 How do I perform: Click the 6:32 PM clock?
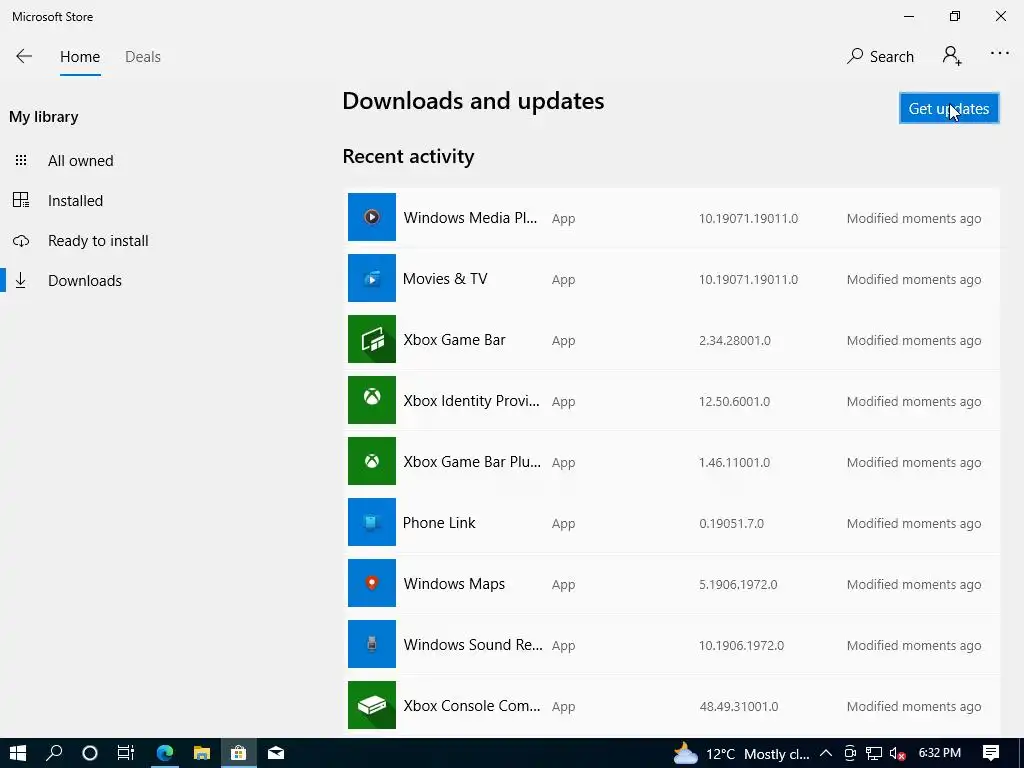coord(939,753)
